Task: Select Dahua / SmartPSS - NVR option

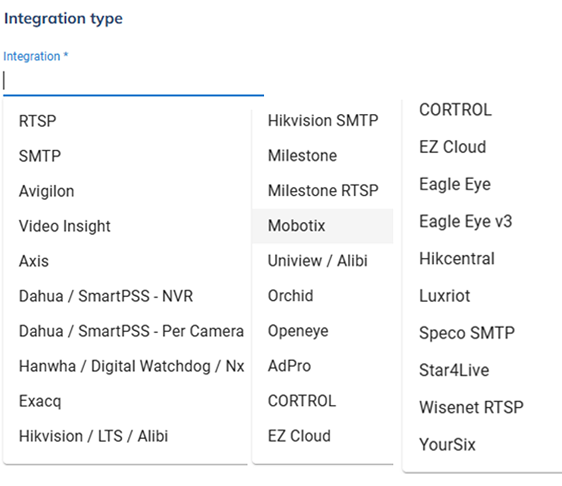Action: [125, 296]
